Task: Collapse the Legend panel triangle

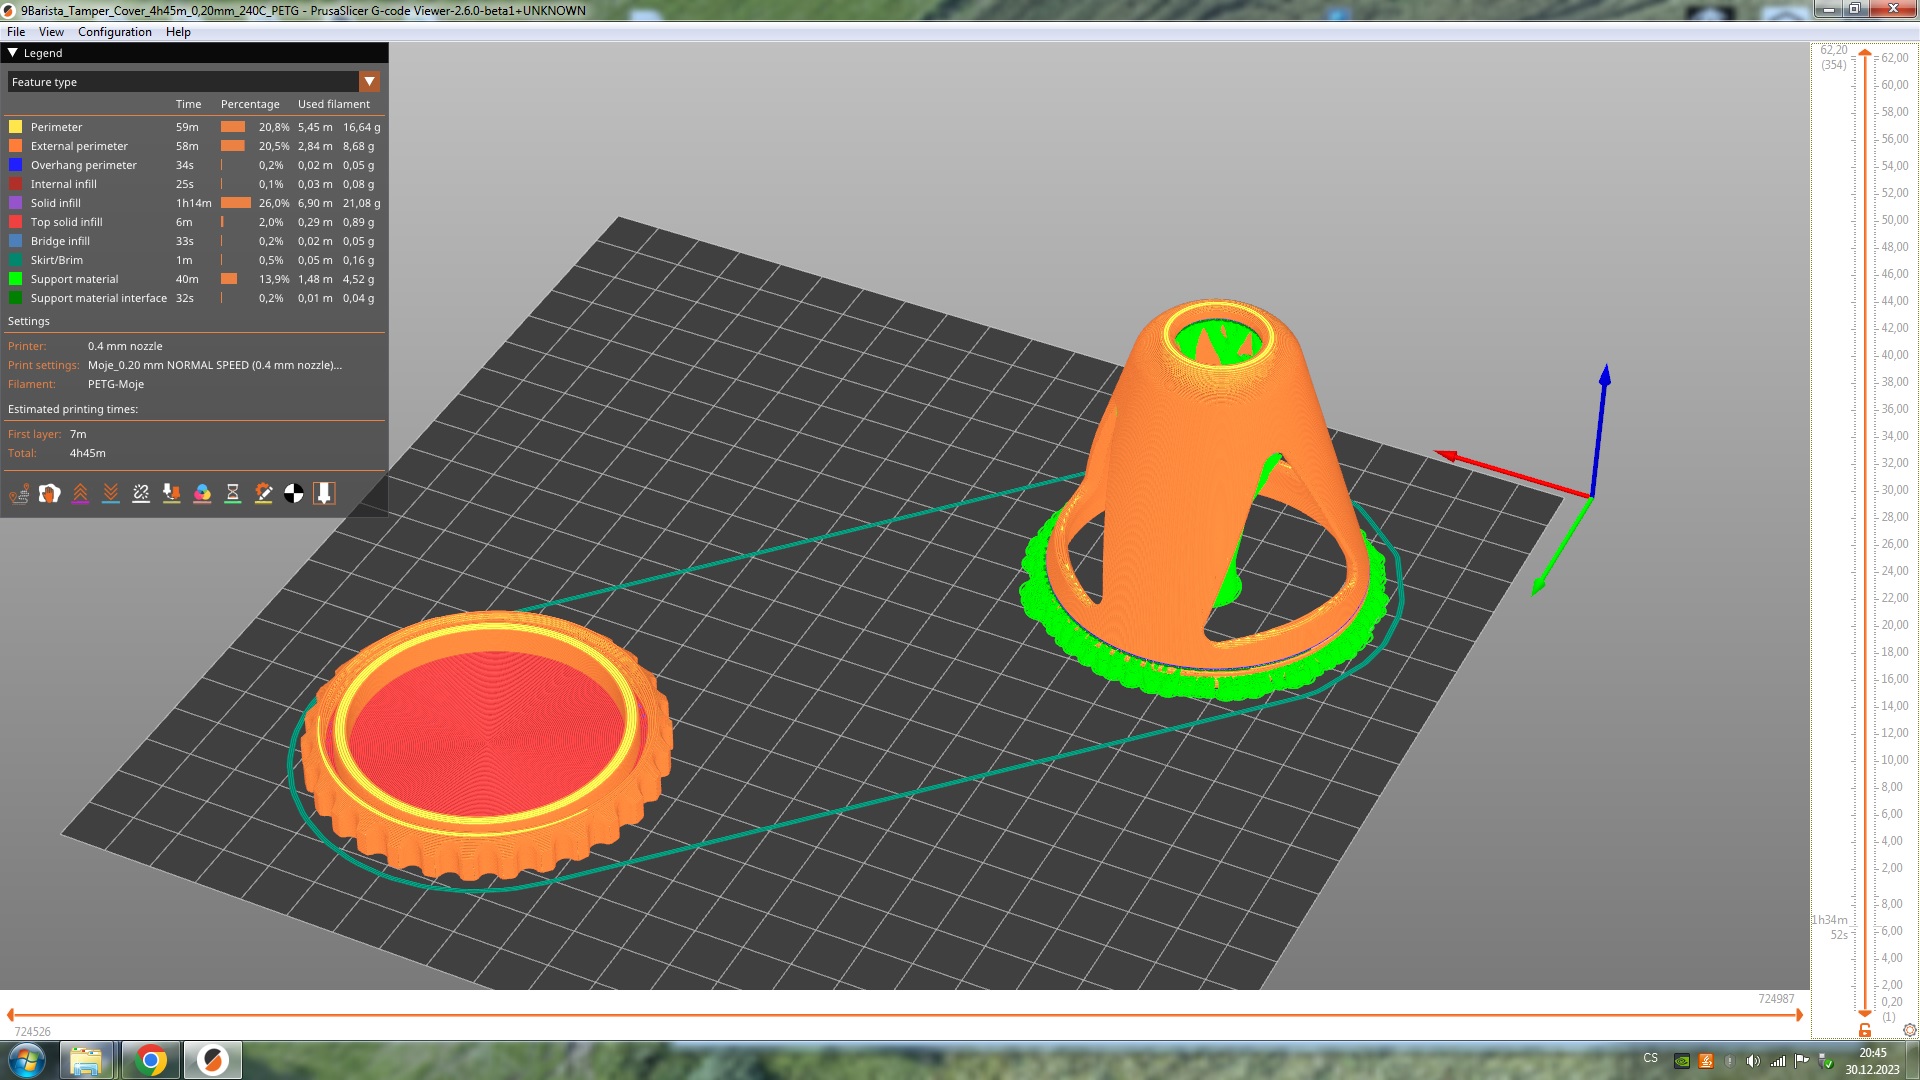Action: point(13,53)
